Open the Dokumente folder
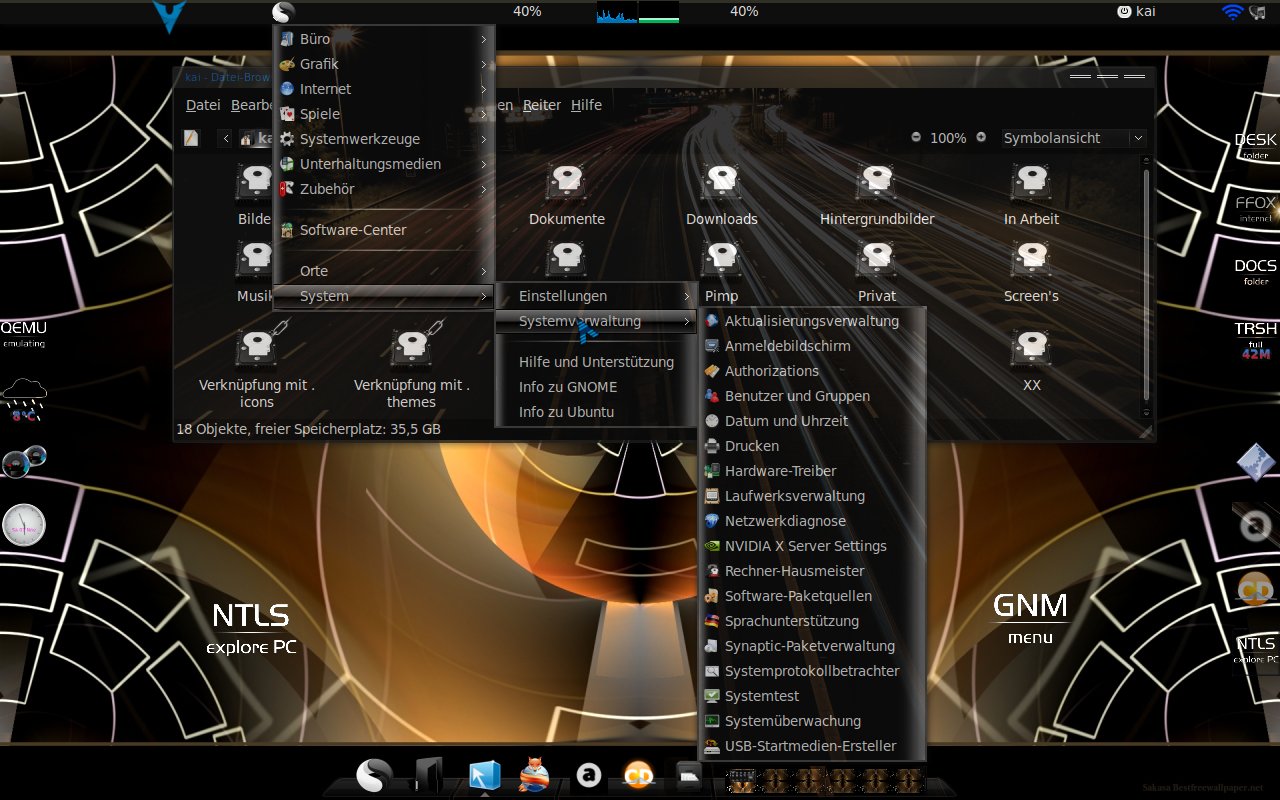Screen dimensions: 1280x800 pos(567,196)
